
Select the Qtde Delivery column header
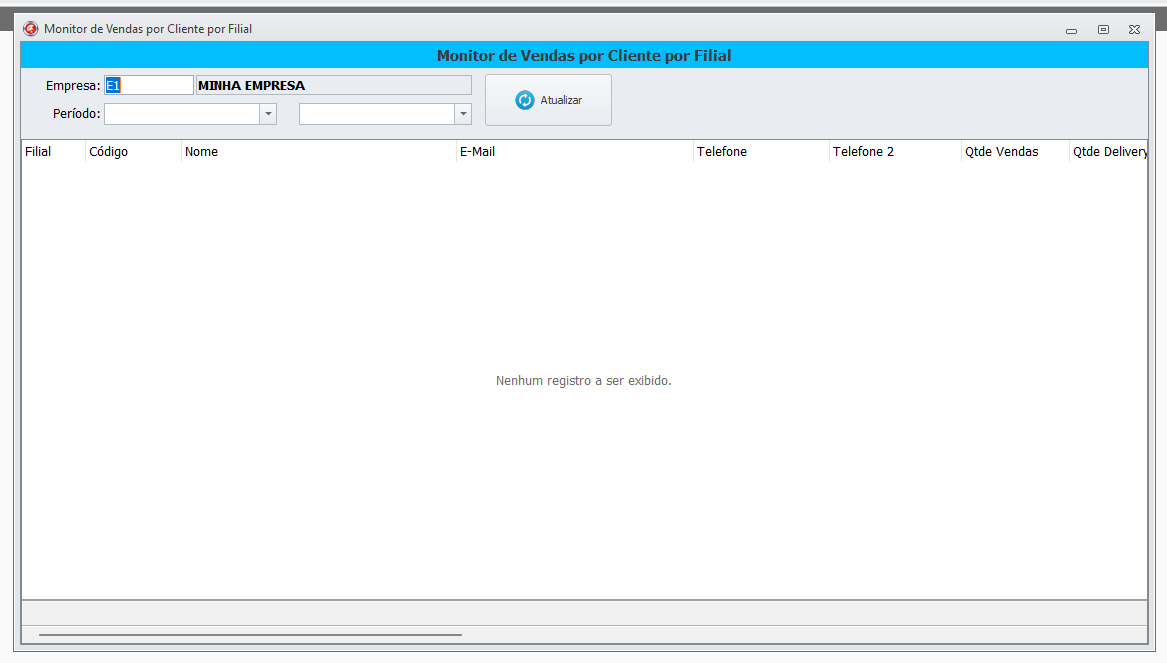1108,152
